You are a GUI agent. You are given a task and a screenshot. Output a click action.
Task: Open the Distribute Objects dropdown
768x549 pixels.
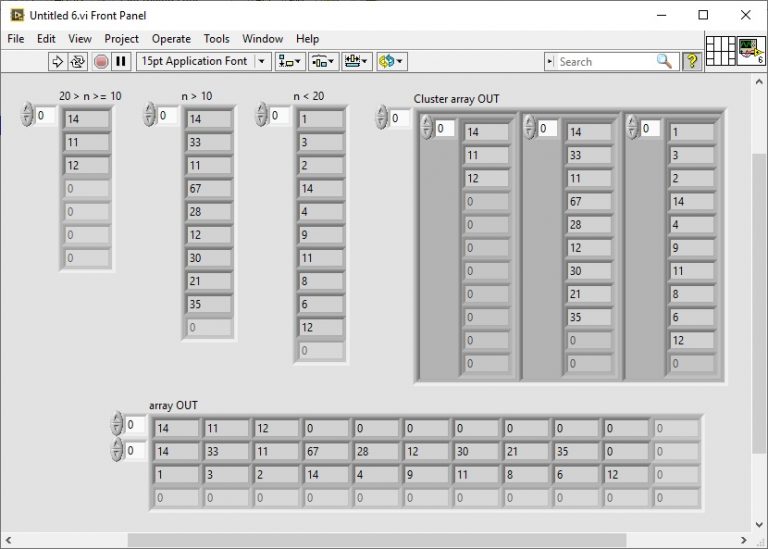coord(323,62)
